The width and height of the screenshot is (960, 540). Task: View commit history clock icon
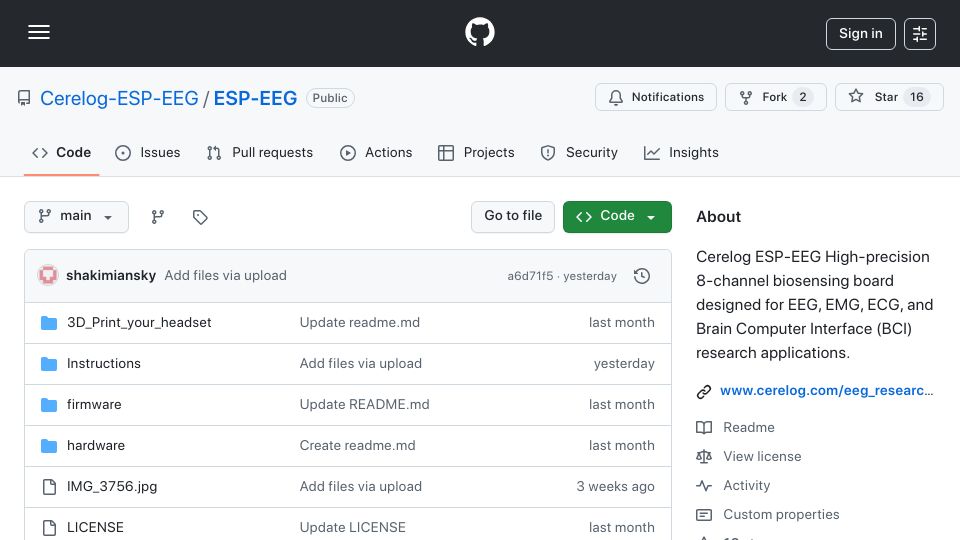[642, 276]
